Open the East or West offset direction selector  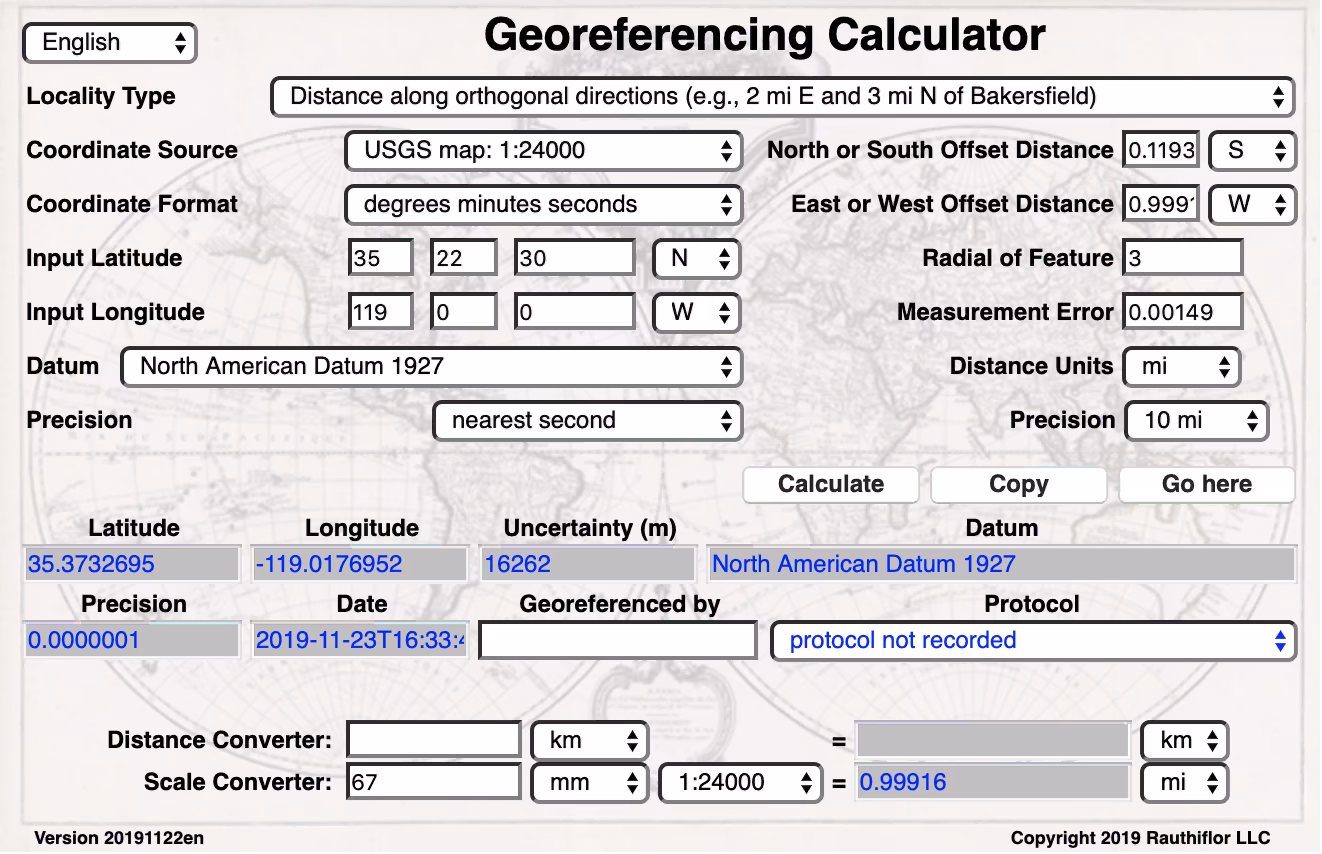[x=1252, y=204]
